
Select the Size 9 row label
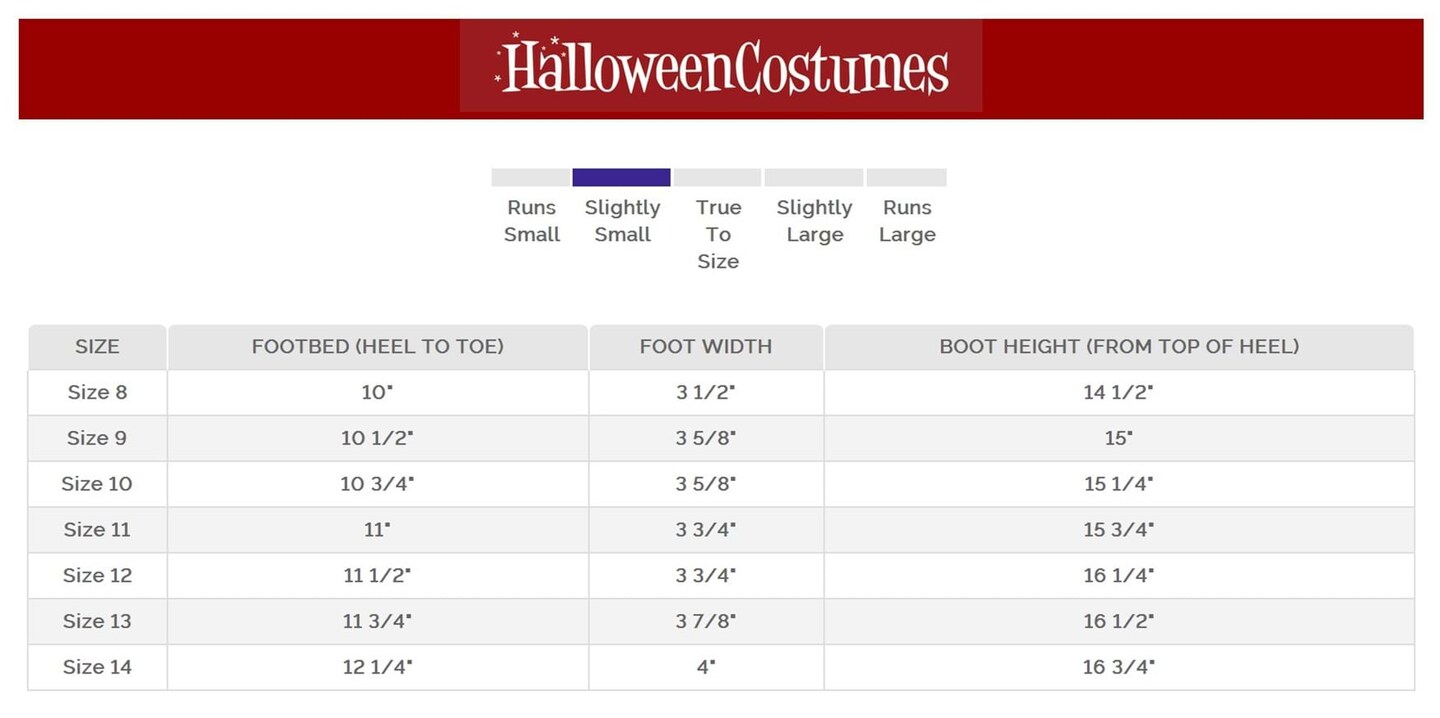point(97,438)
